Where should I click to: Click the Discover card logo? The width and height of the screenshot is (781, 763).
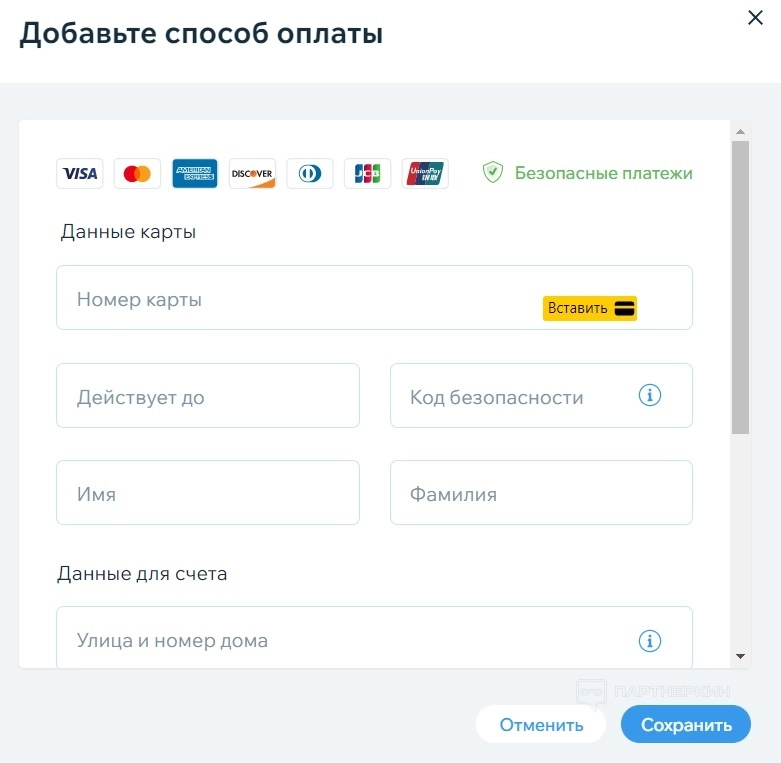coord(252,173)
